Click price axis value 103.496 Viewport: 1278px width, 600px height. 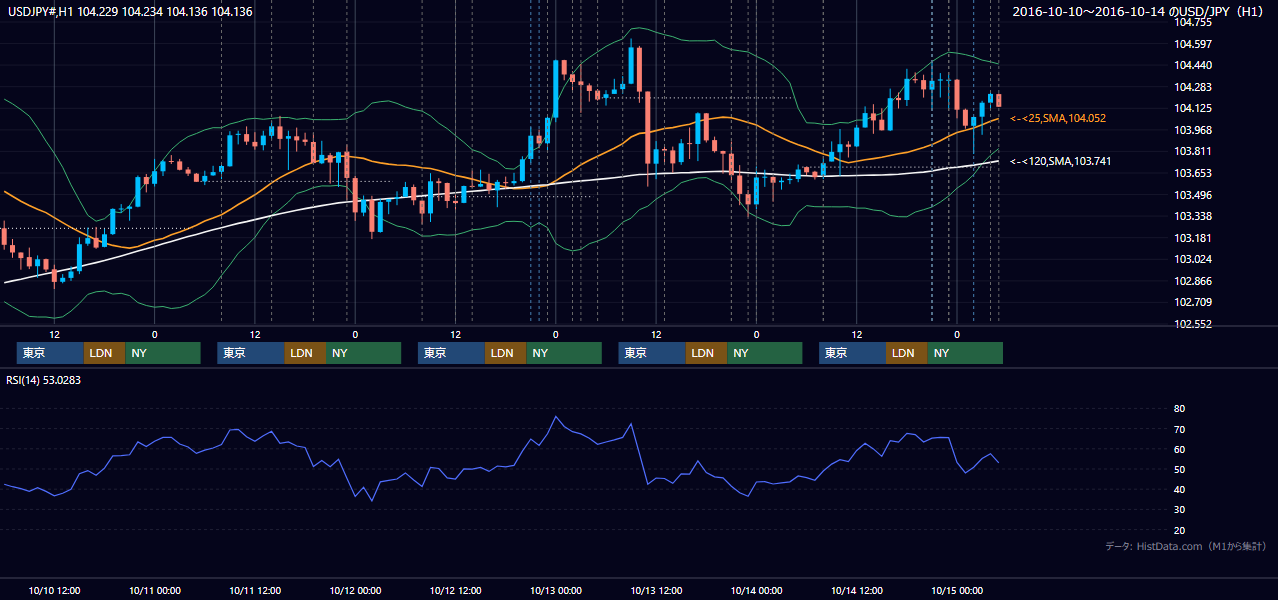click(1193, 195)
